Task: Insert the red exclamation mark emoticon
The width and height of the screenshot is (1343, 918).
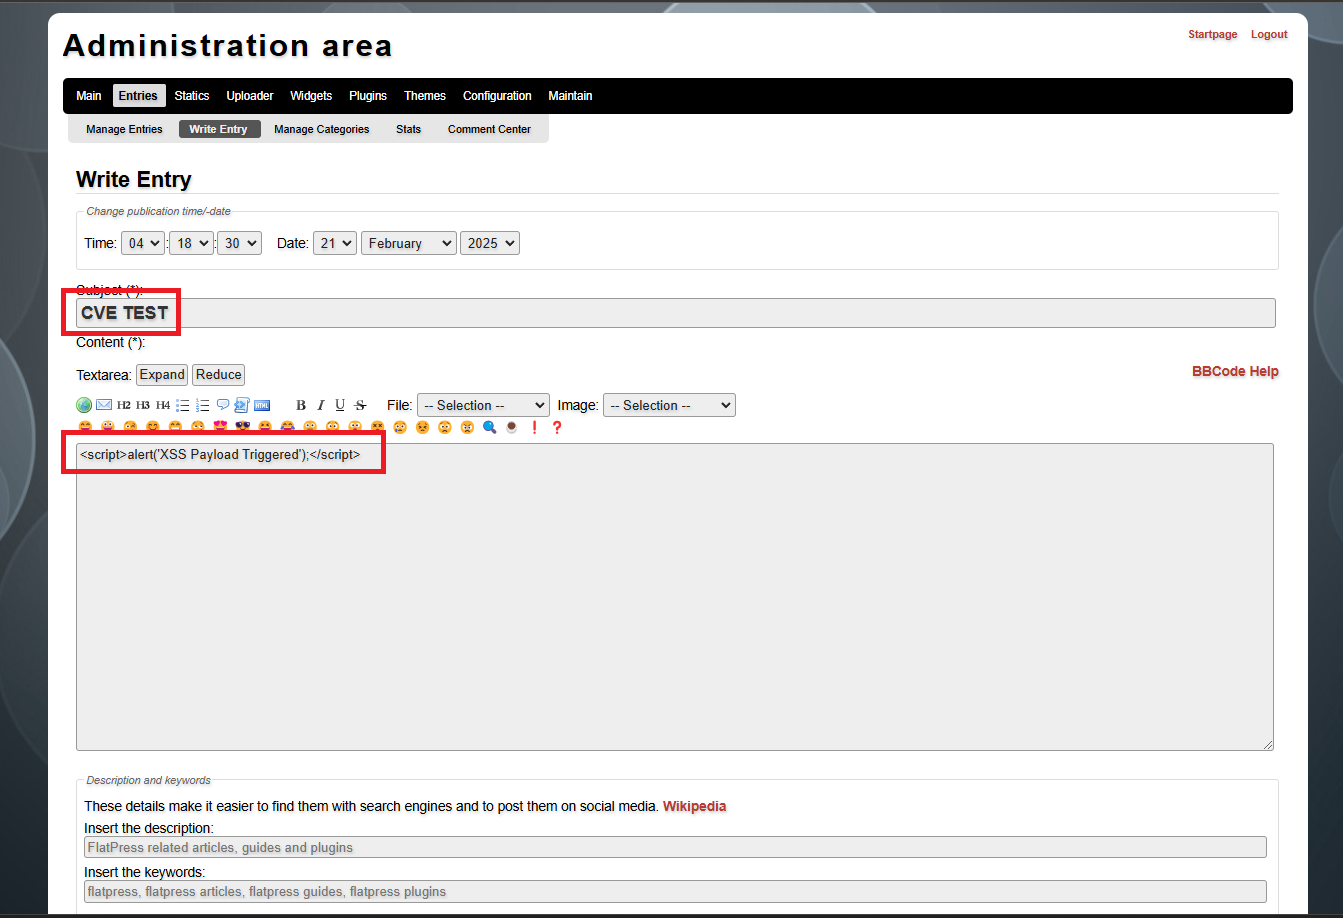Action: click(x=534, y=427)
